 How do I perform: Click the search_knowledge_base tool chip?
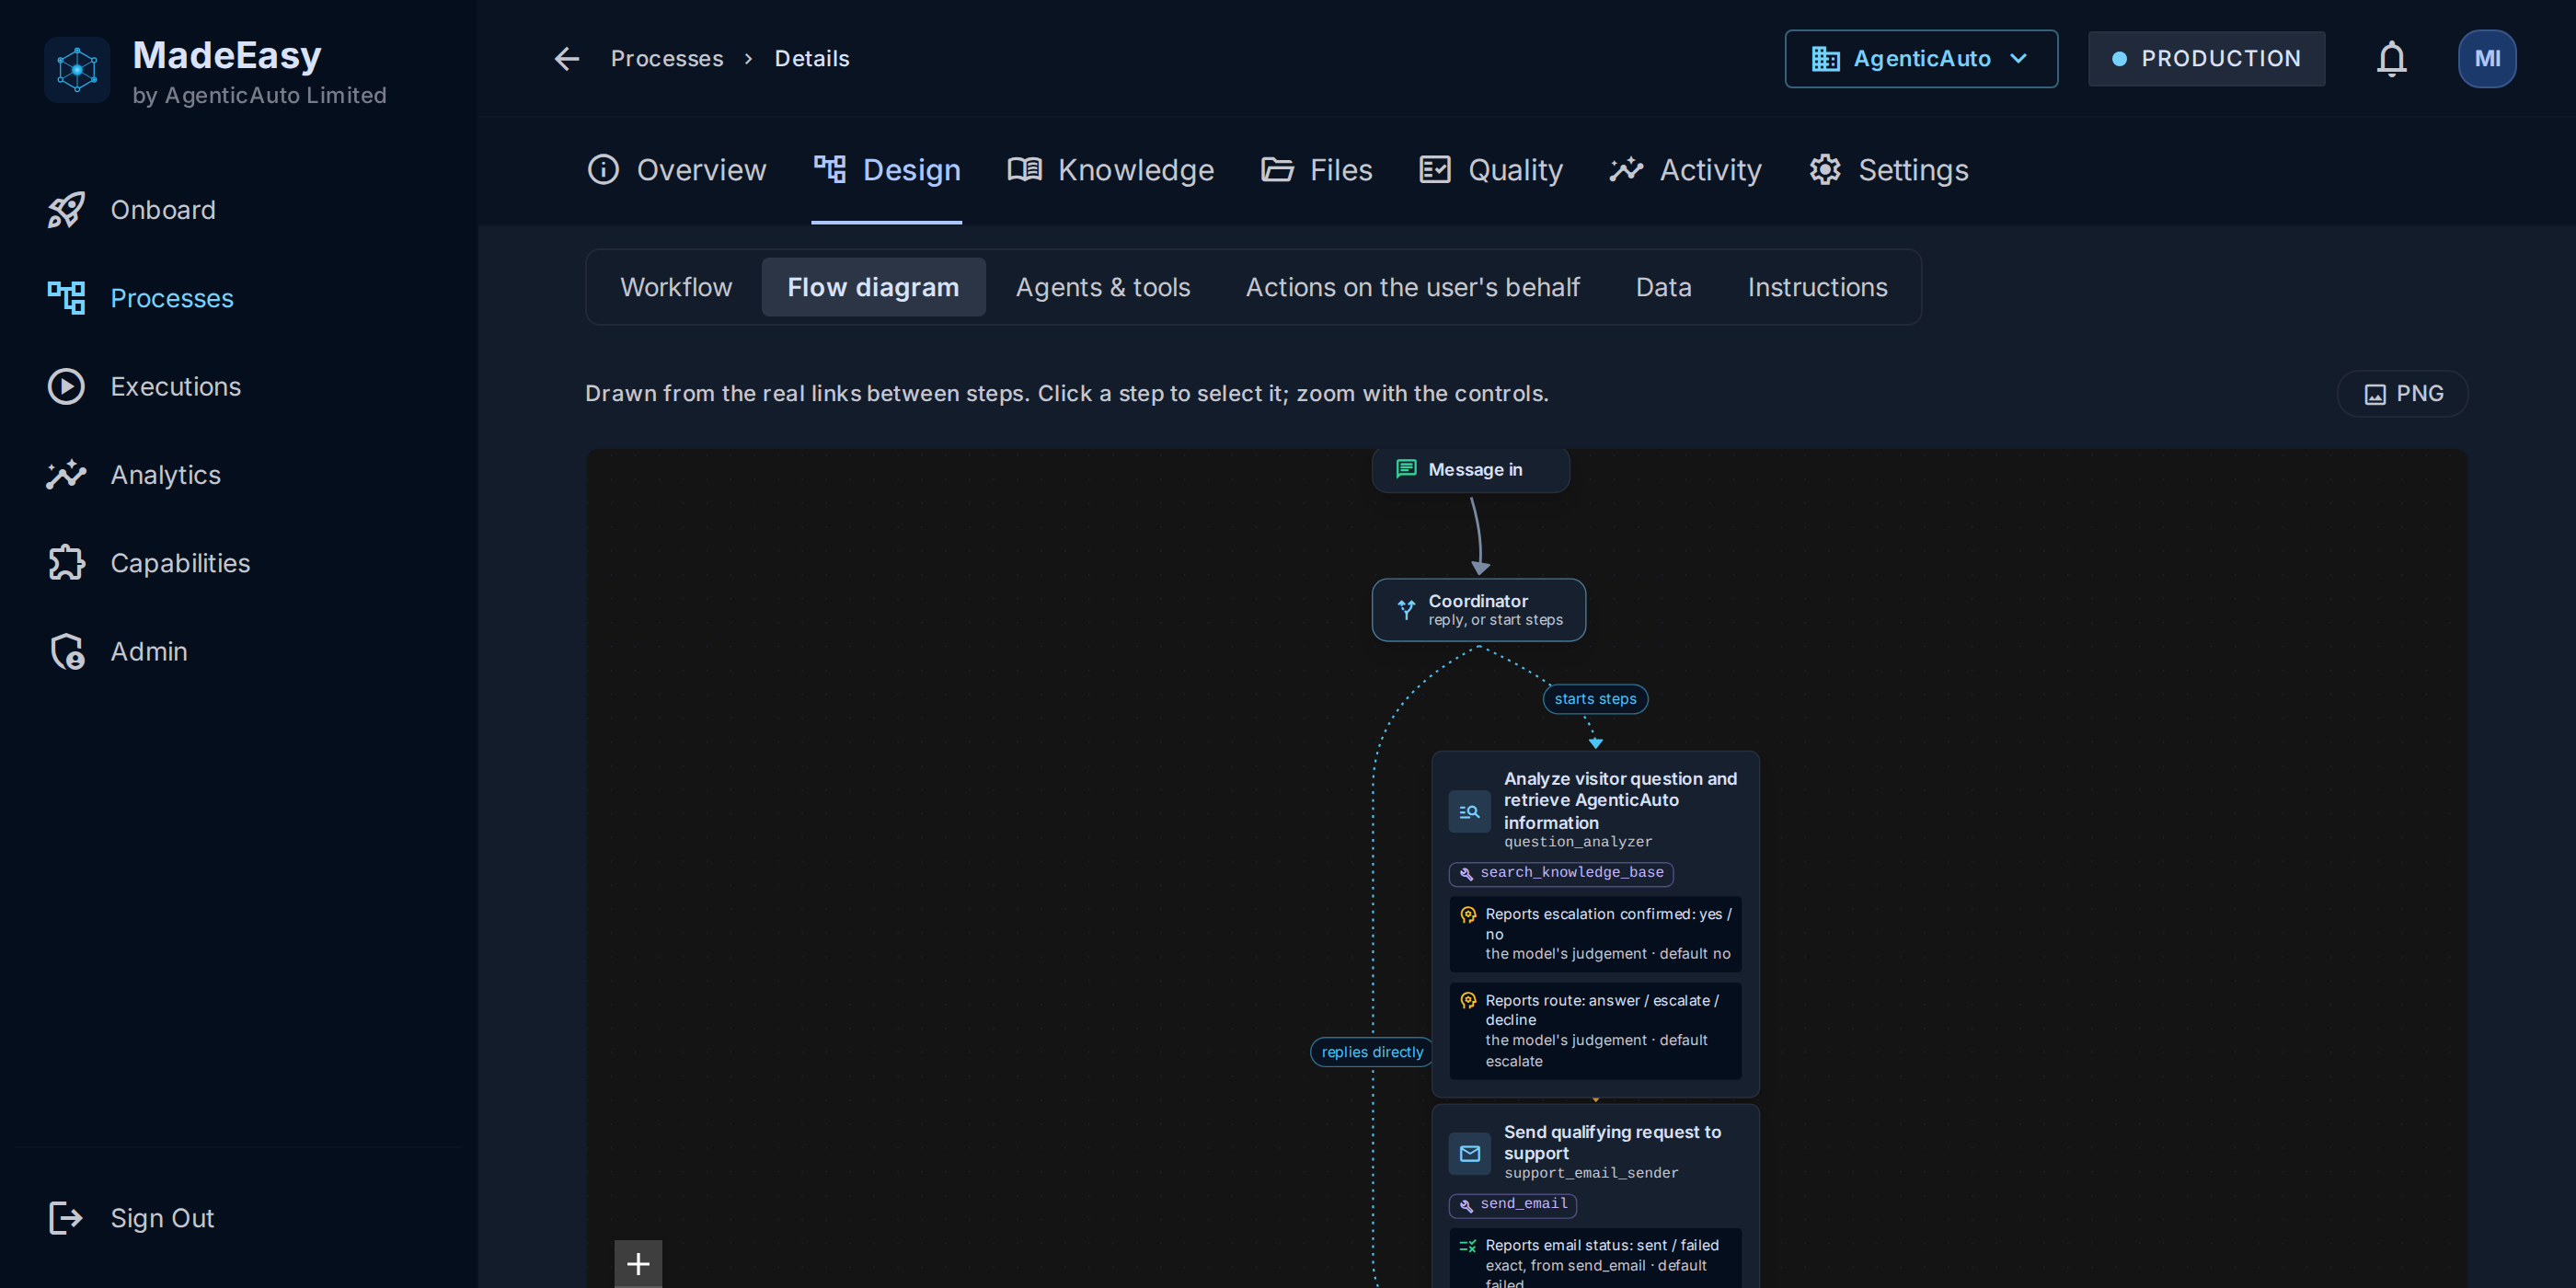pyautogui.click(x=1560, y=873)
